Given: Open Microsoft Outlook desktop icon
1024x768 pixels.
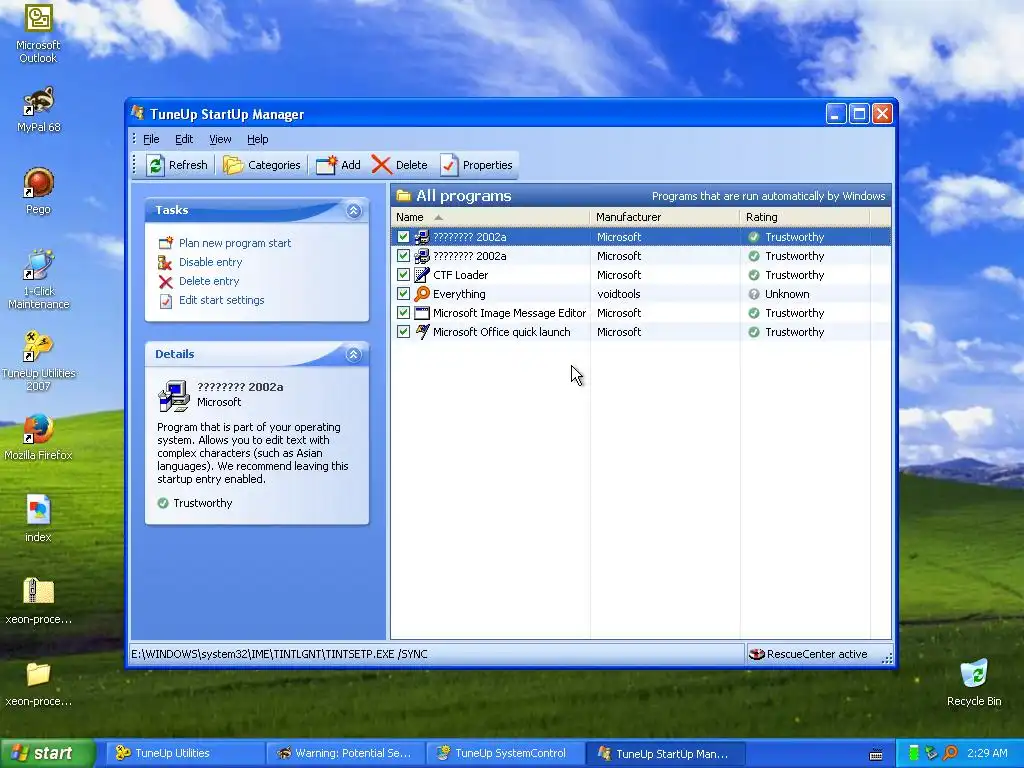Looking at the screenshot, I should click(38, 34).
